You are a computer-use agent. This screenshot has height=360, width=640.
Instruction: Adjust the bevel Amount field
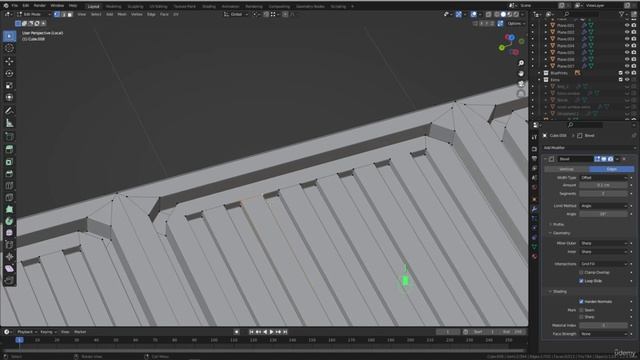[604, 185]
